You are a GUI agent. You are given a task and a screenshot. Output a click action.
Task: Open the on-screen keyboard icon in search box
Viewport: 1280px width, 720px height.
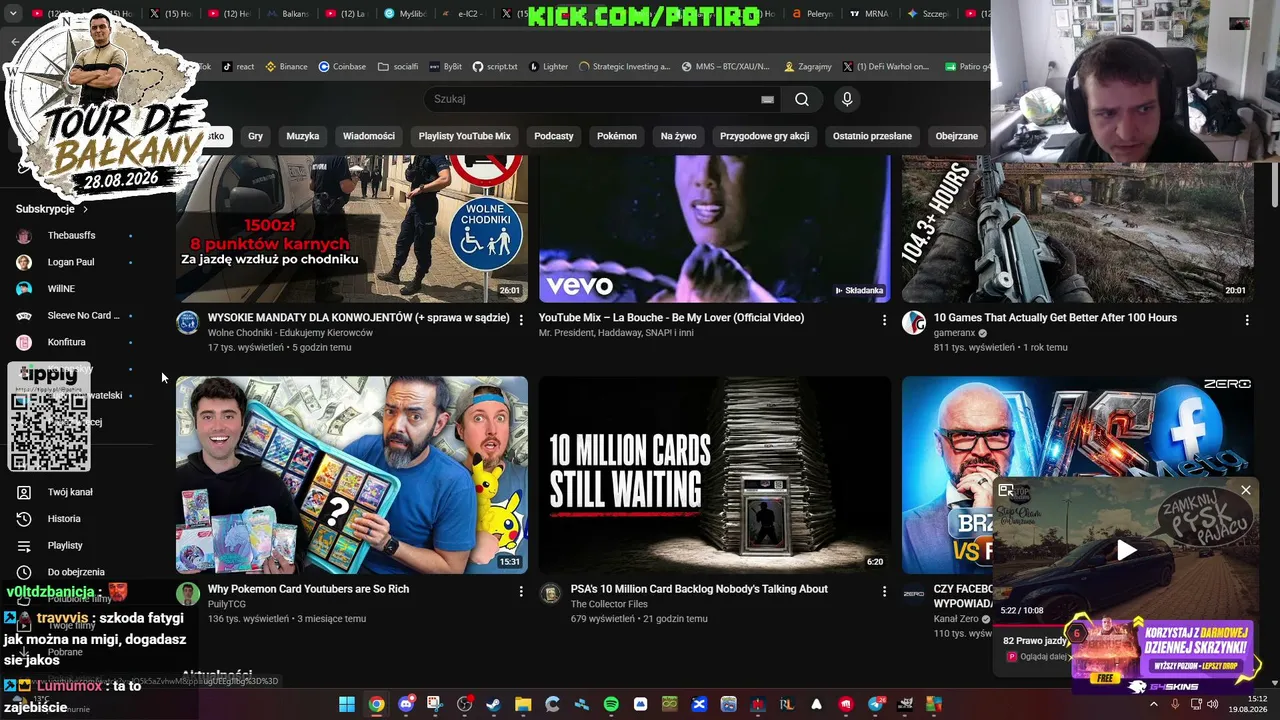[x=767, y=99]
